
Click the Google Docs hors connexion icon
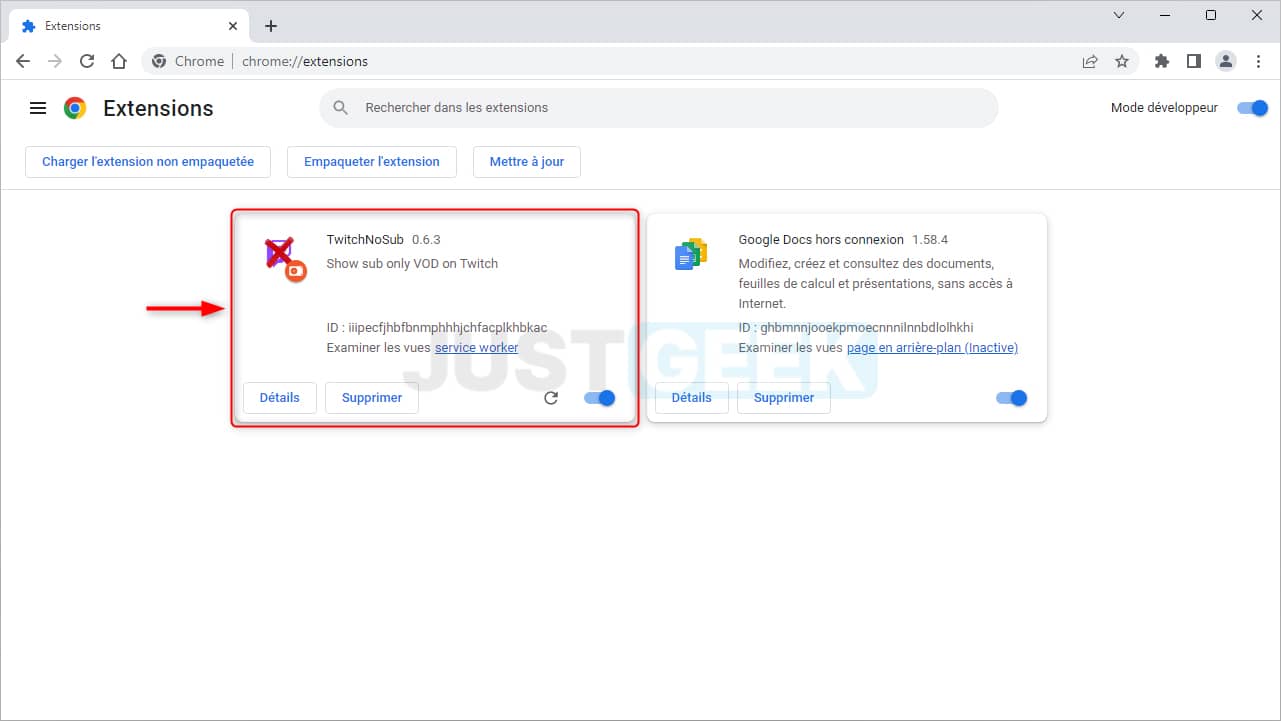click(x=691, y=255)
